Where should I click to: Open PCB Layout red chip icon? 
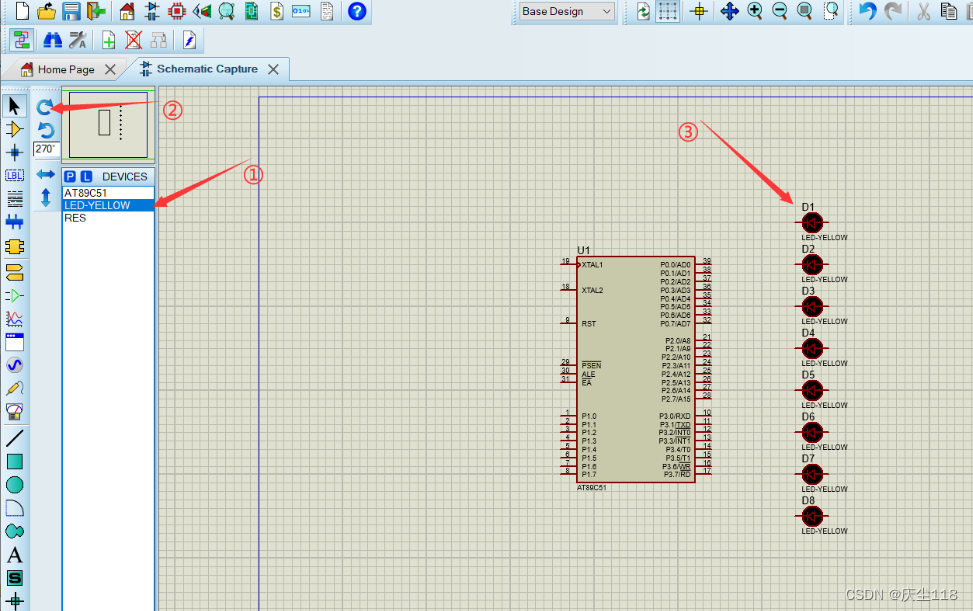(x=177, y=11)
